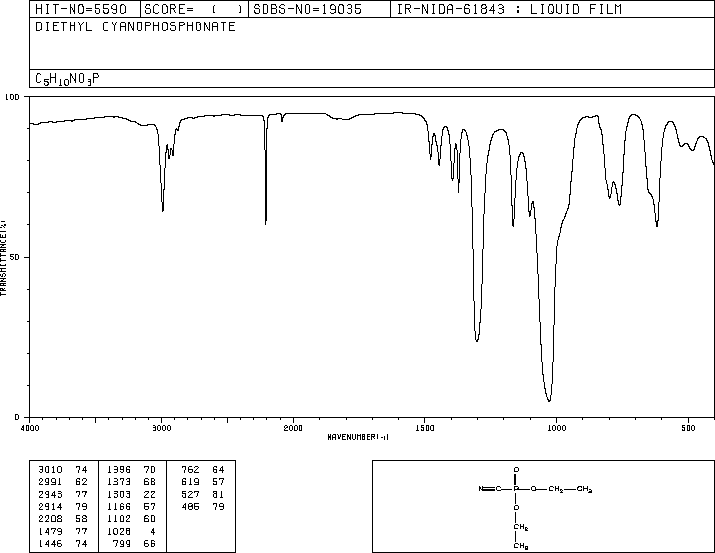715x553 pixels.
Task: Click the strongest absorption peak near 1028
Action: click(x=549, y=400)
